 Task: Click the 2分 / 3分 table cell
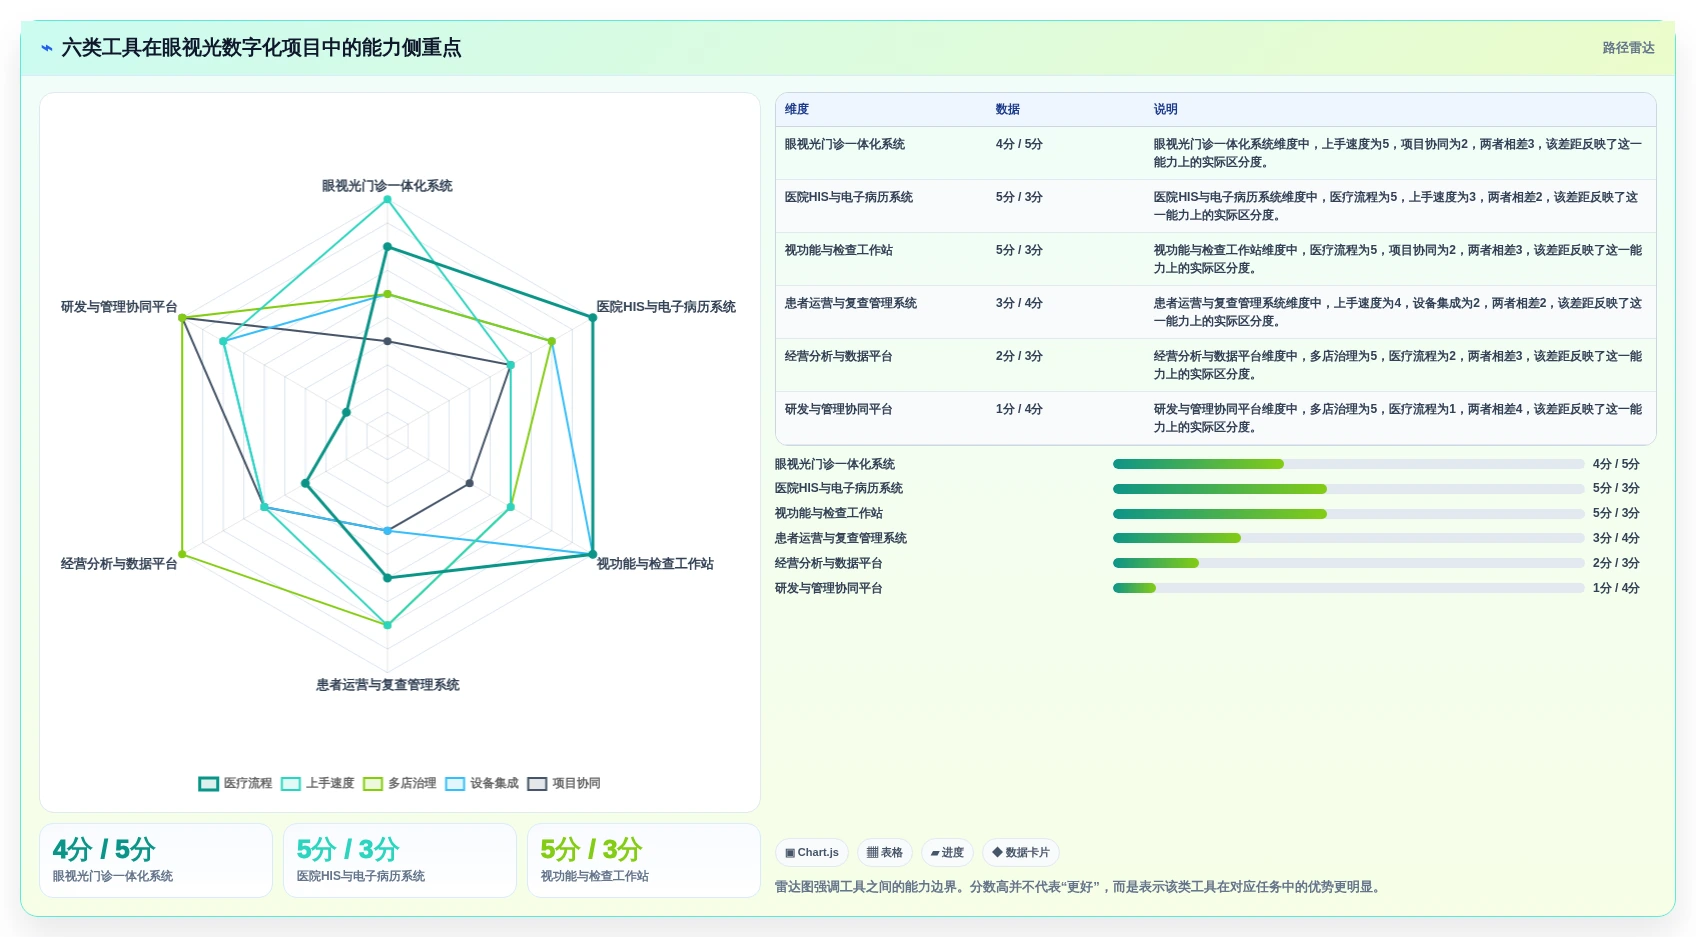click(x=1019, y=356)
